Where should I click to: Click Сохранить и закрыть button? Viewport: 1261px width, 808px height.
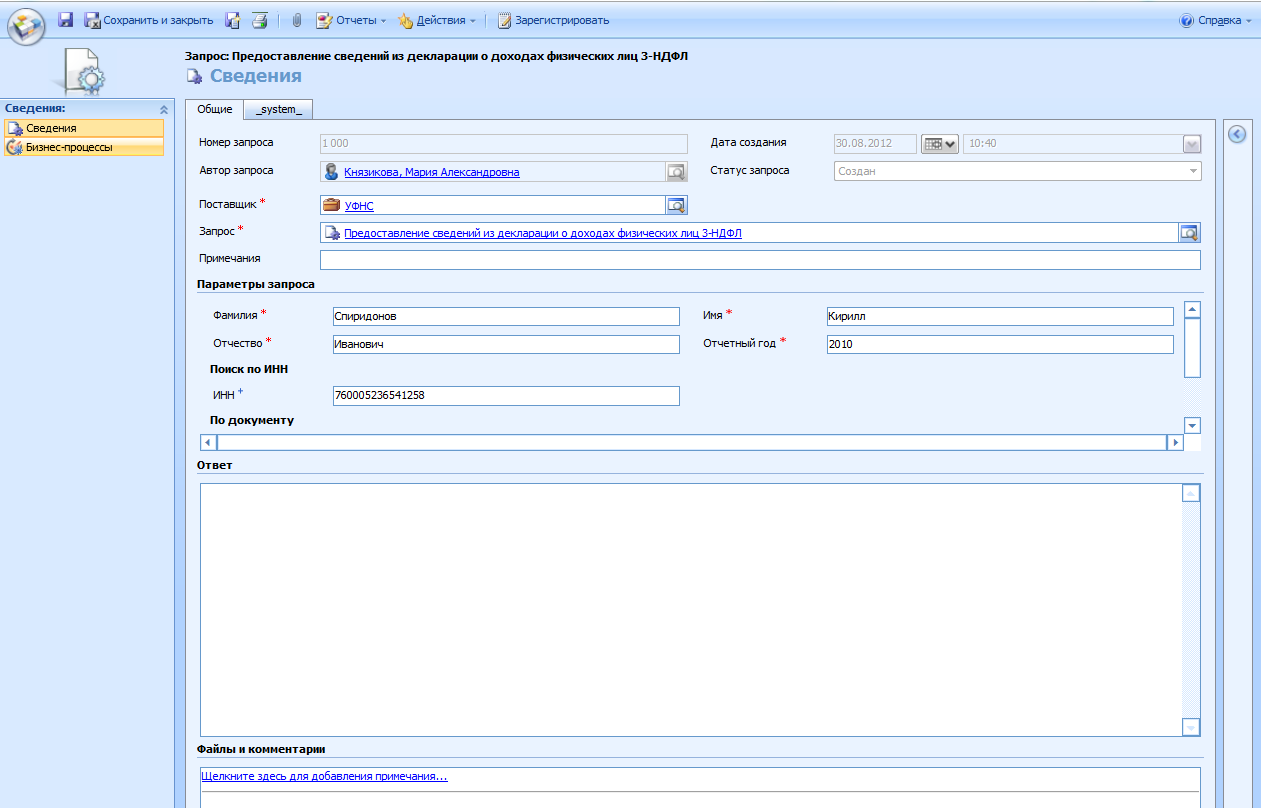[x=149, y=20]
